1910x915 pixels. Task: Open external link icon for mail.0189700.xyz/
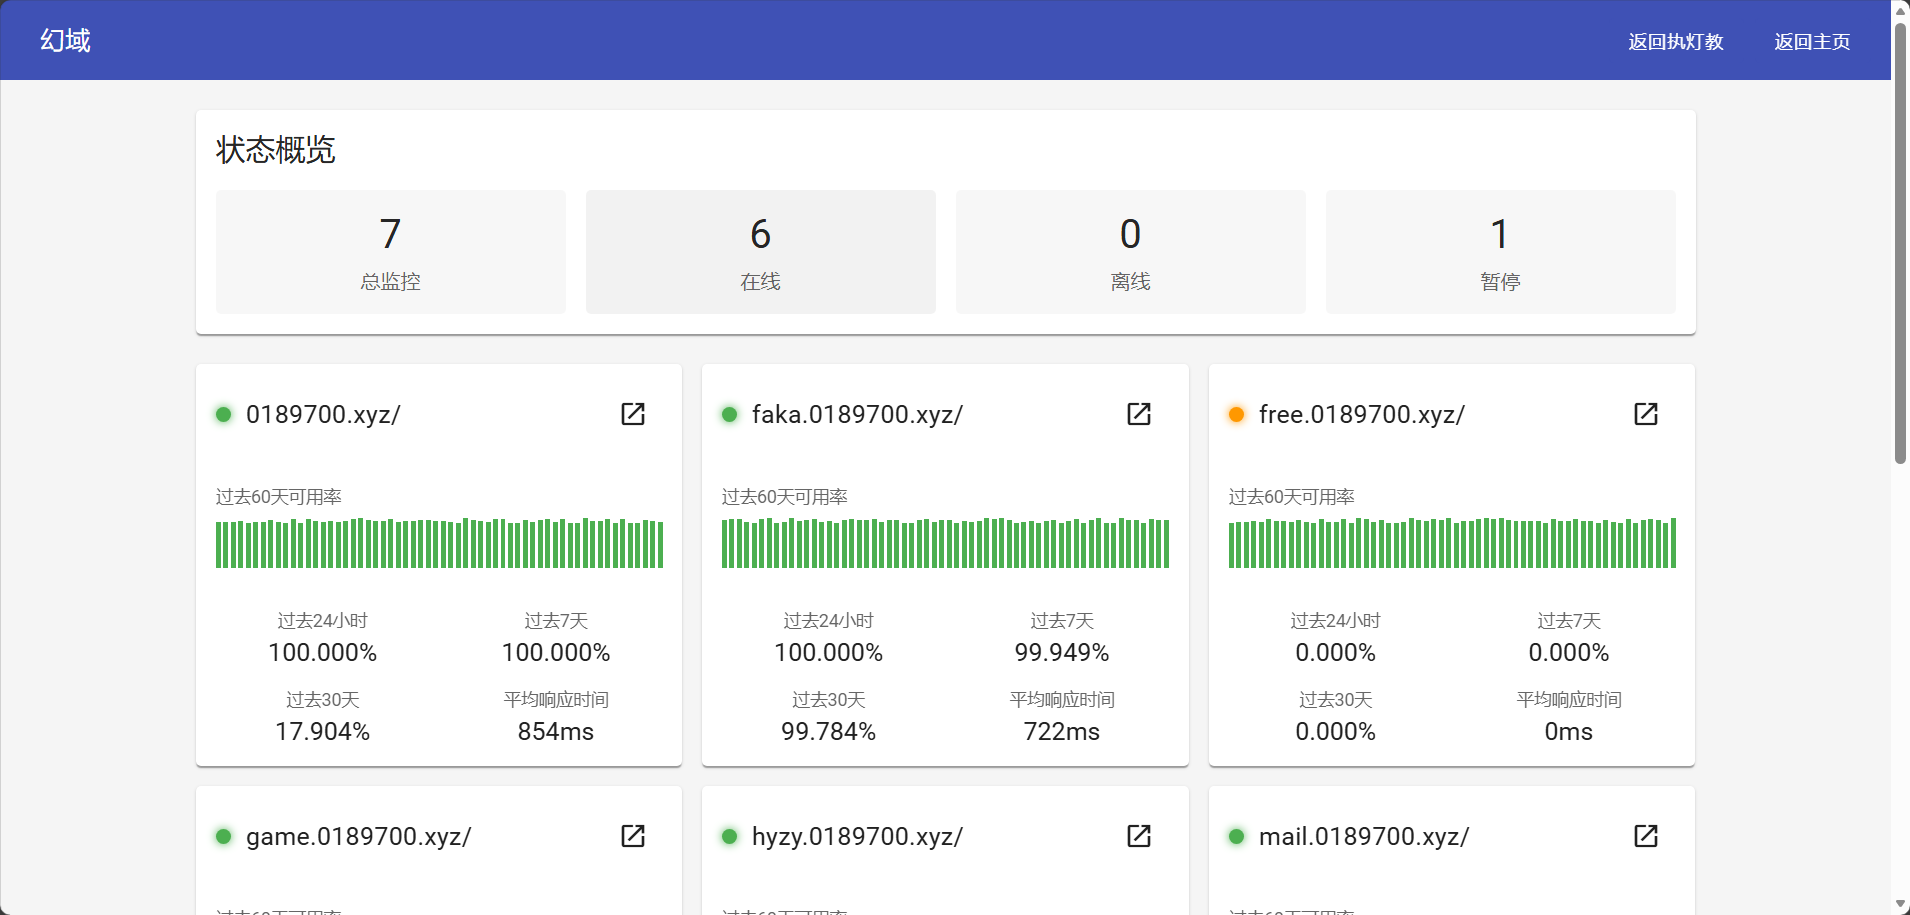[x=1646, y=836]
